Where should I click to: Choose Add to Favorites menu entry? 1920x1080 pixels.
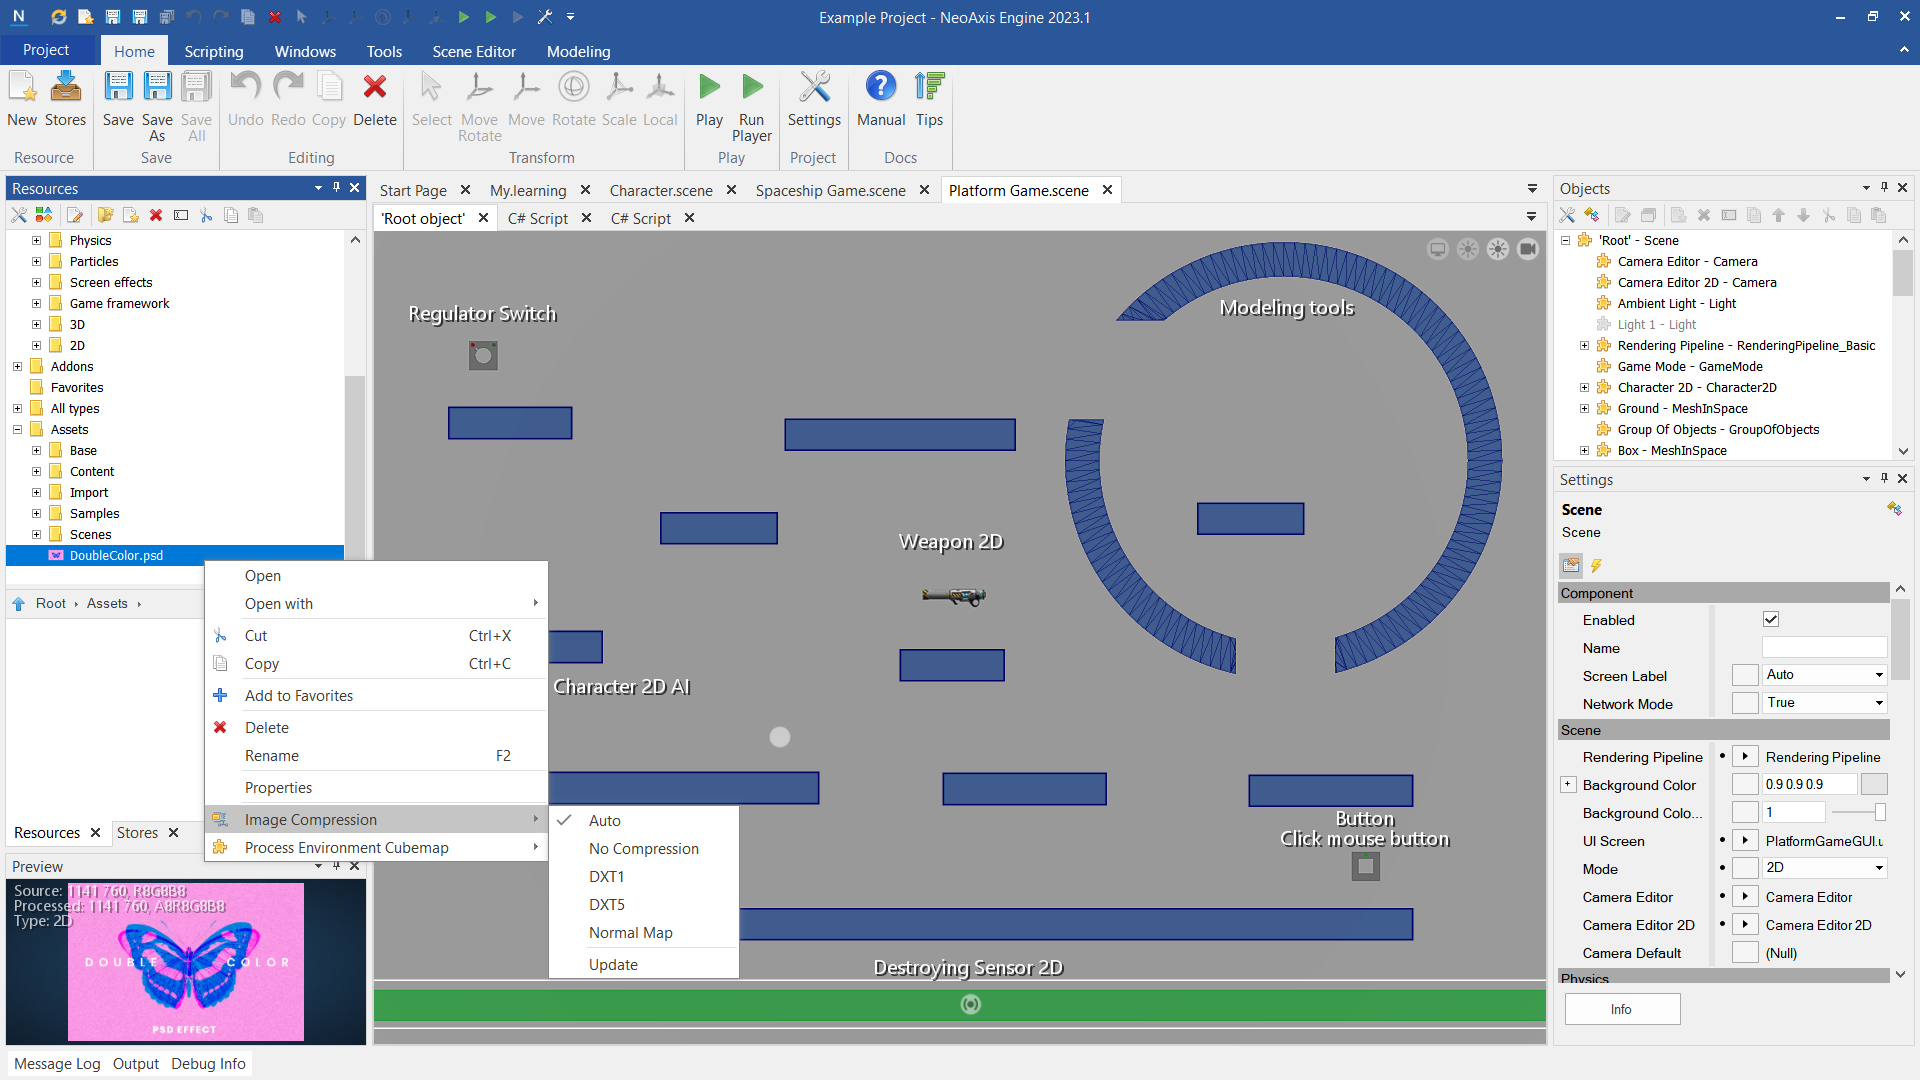click(x=299, y=695)
